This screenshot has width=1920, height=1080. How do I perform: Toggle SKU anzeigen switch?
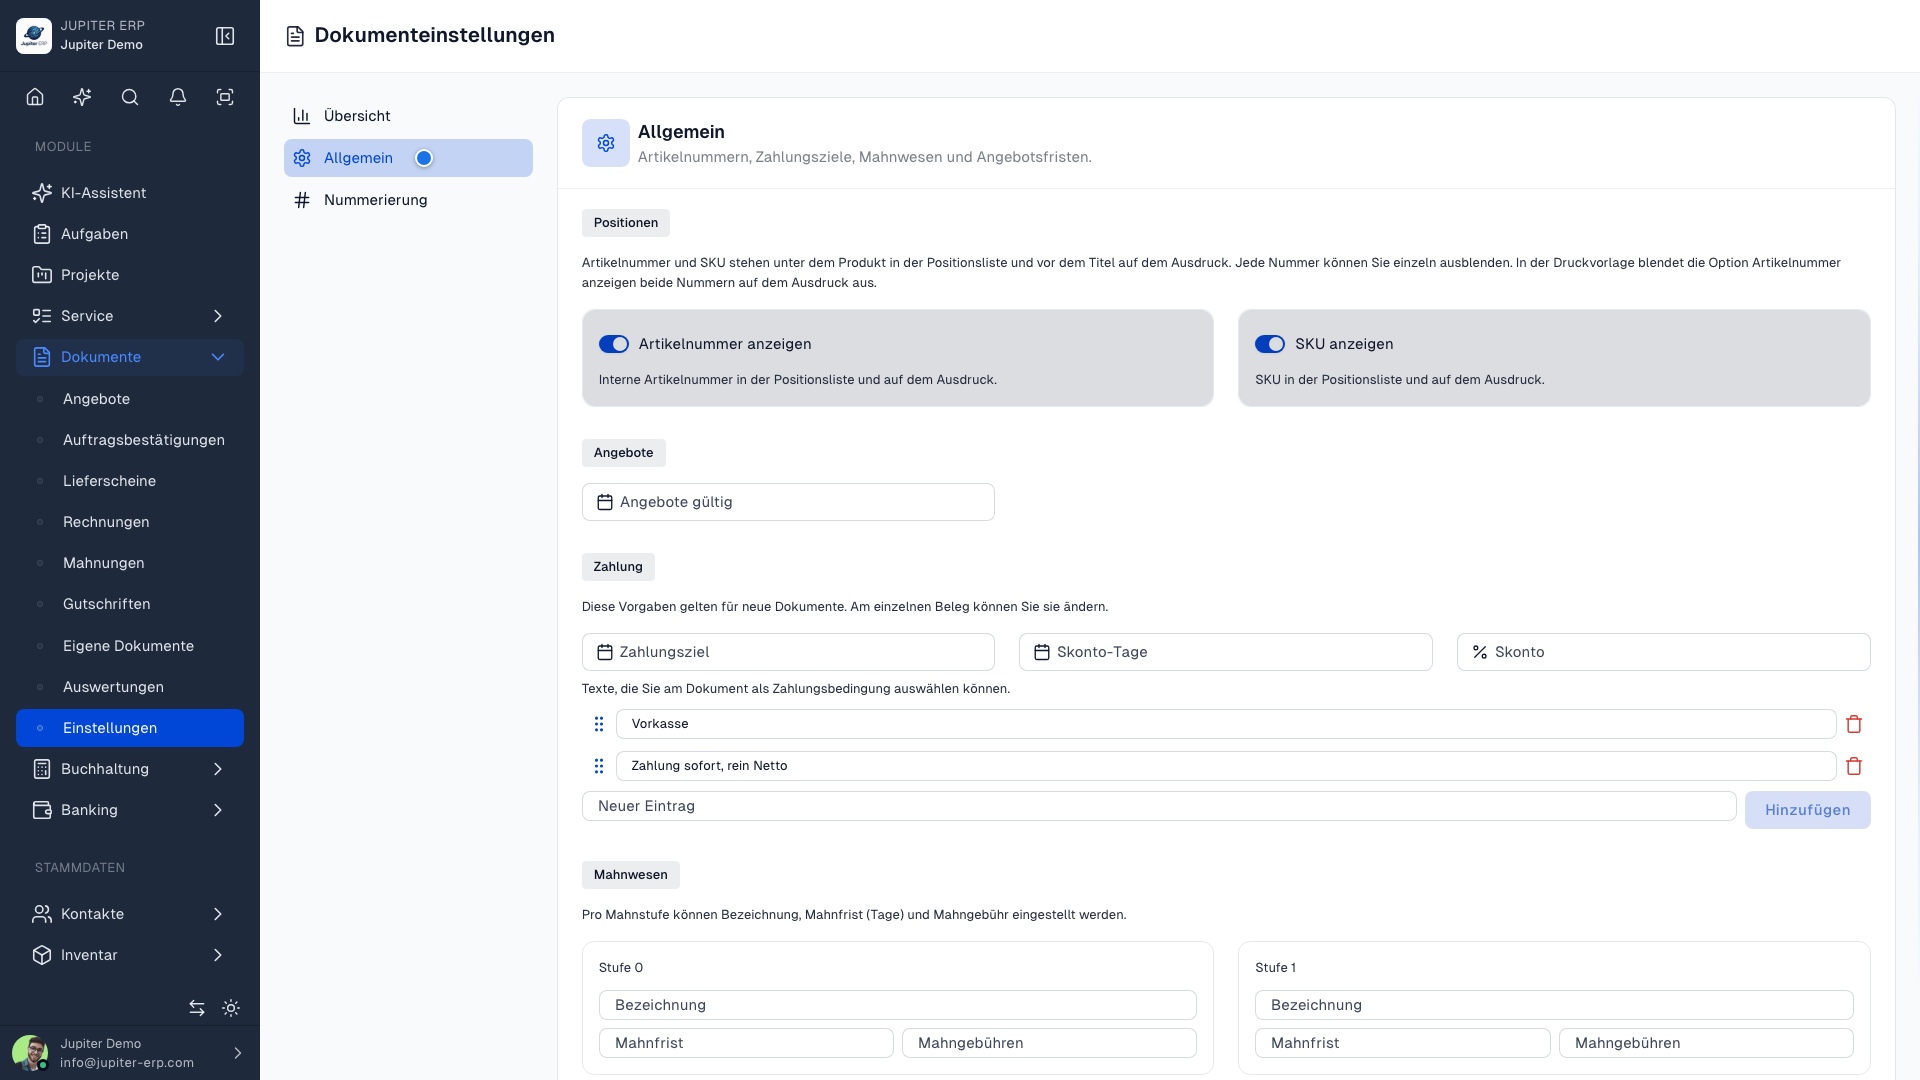coord(1270,344)
